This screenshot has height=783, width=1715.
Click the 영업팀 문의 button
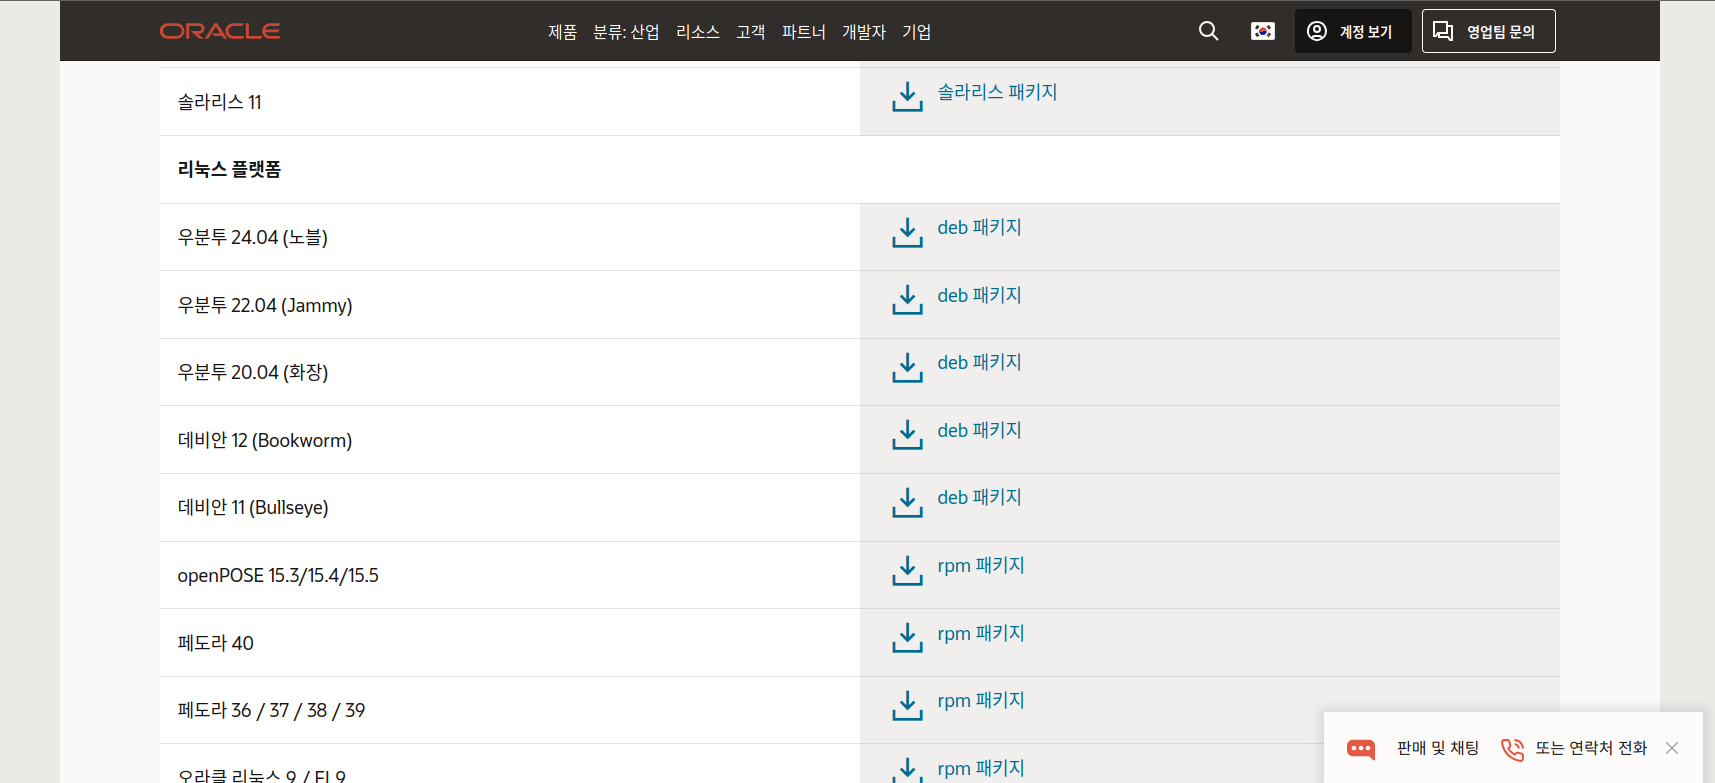[1489, 31]
